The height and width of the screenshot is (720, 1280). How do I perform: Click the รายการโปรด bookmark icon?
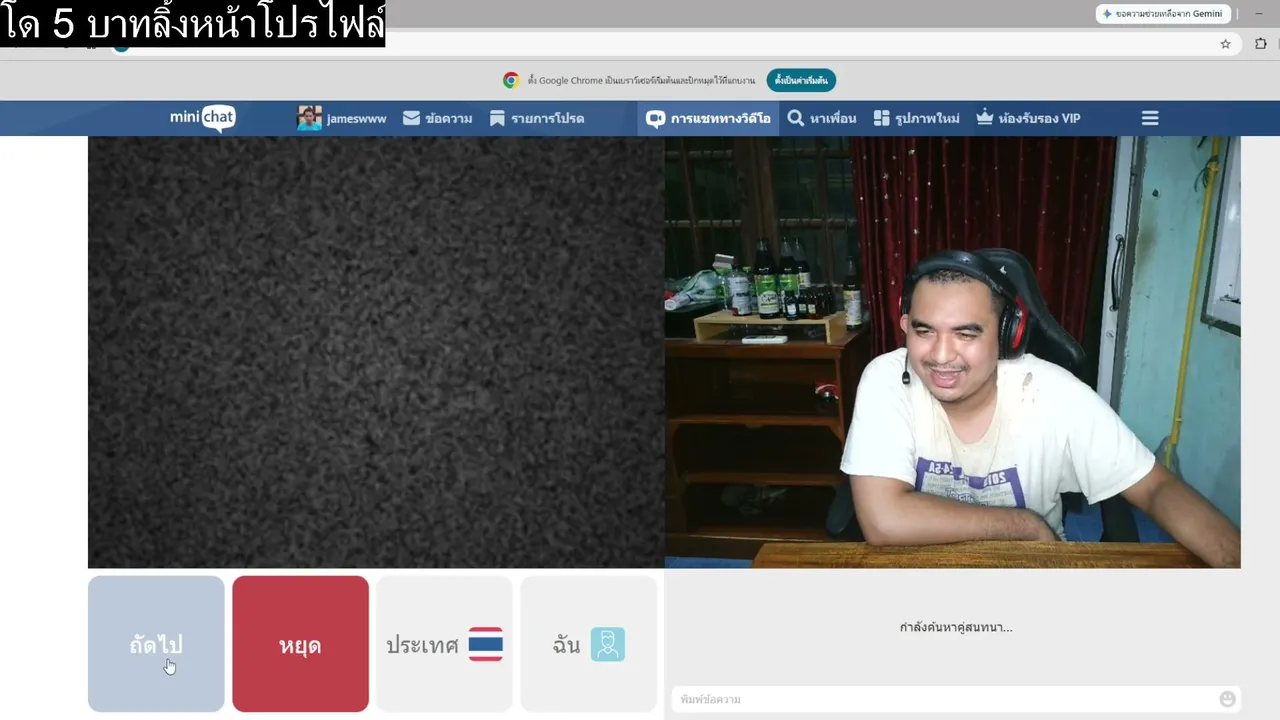click(x=497, y=118)
